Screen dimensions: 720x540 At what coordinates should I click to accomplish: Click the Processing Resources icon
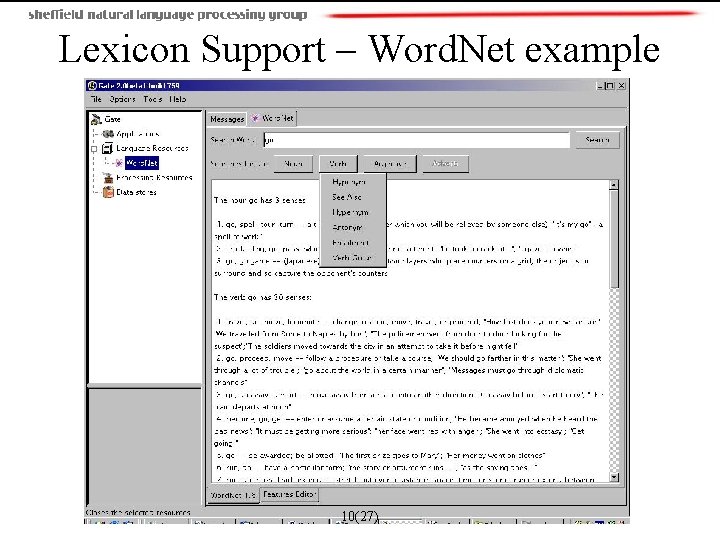point(108,178)
